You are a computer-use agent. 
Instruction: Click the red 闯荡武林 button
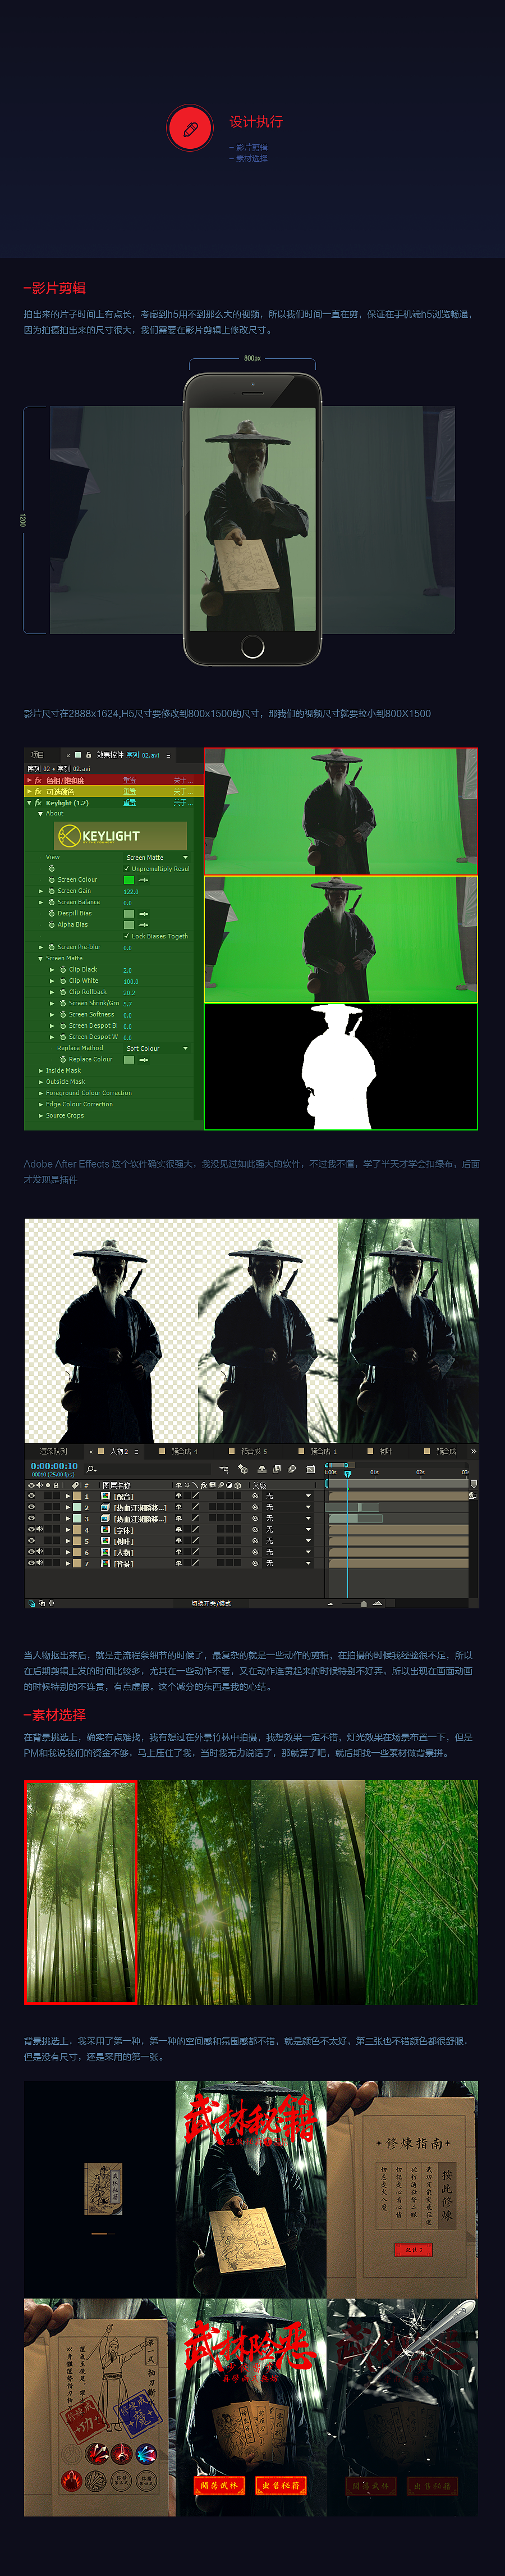[x=219, y=2485]
